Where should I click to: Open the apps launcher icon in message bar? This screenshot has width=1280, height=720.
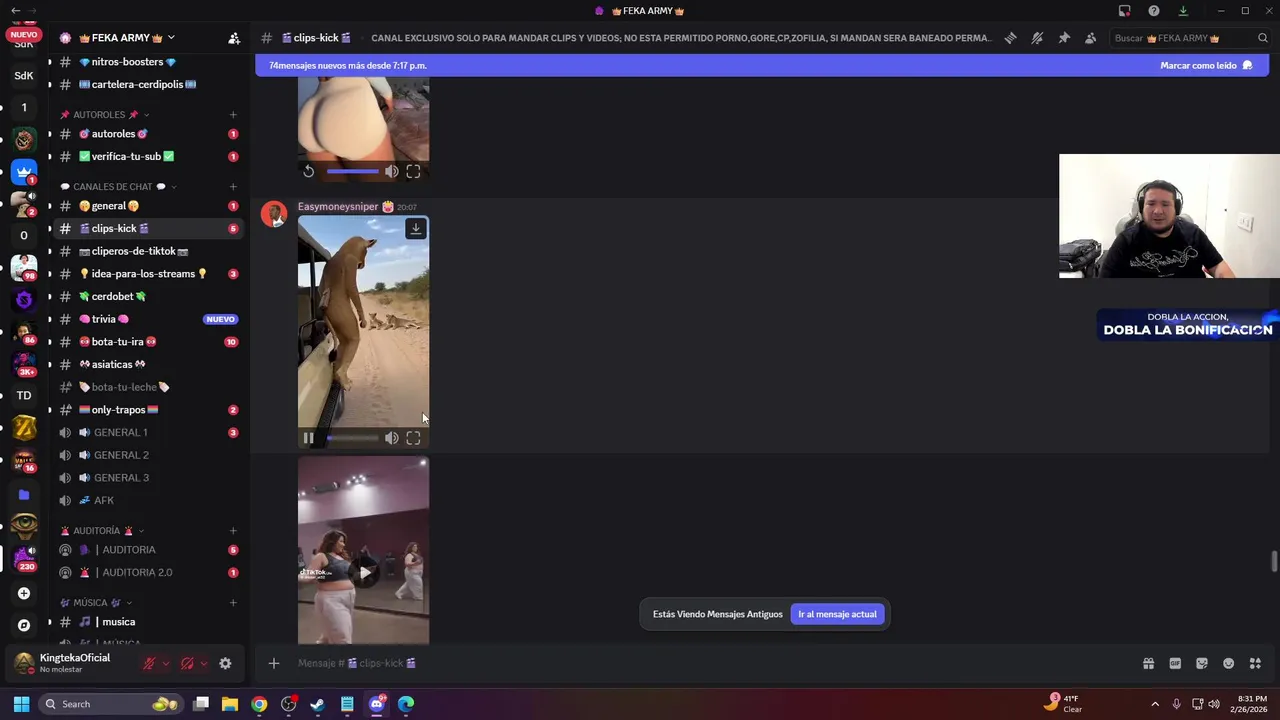coord(1255,663)
